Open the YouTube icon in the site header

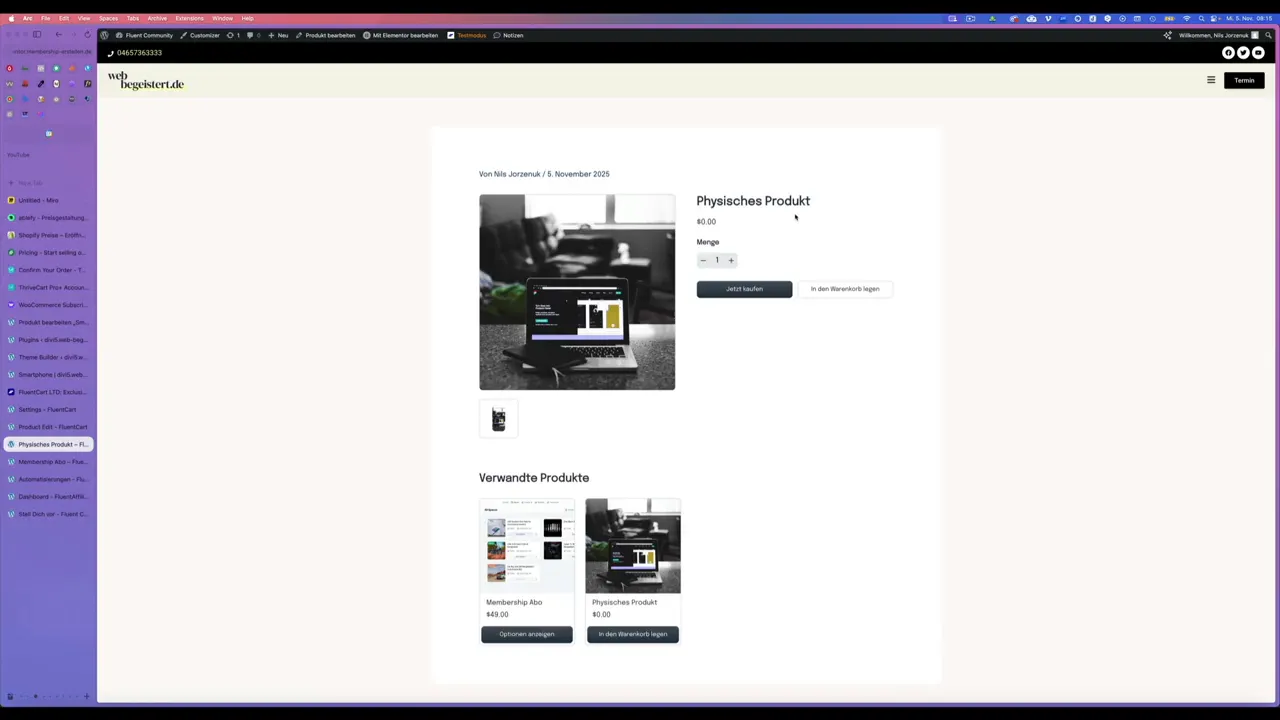[x=1258, y=52]
